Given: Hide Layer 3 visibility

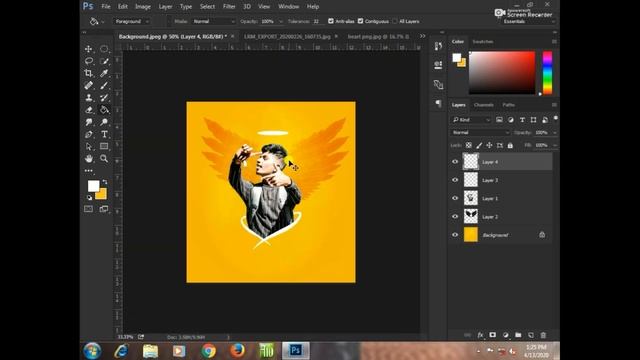Looking at the screenshot, I should pos(455,180).
